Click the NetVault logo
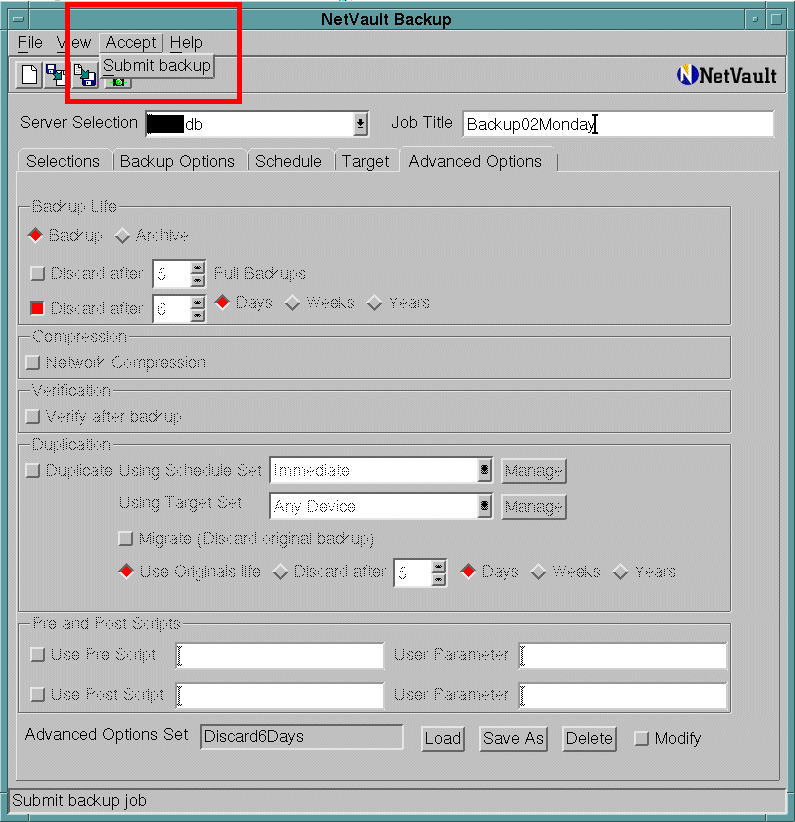This screenshot has height=822, width=795. click(x=726, y=75)
